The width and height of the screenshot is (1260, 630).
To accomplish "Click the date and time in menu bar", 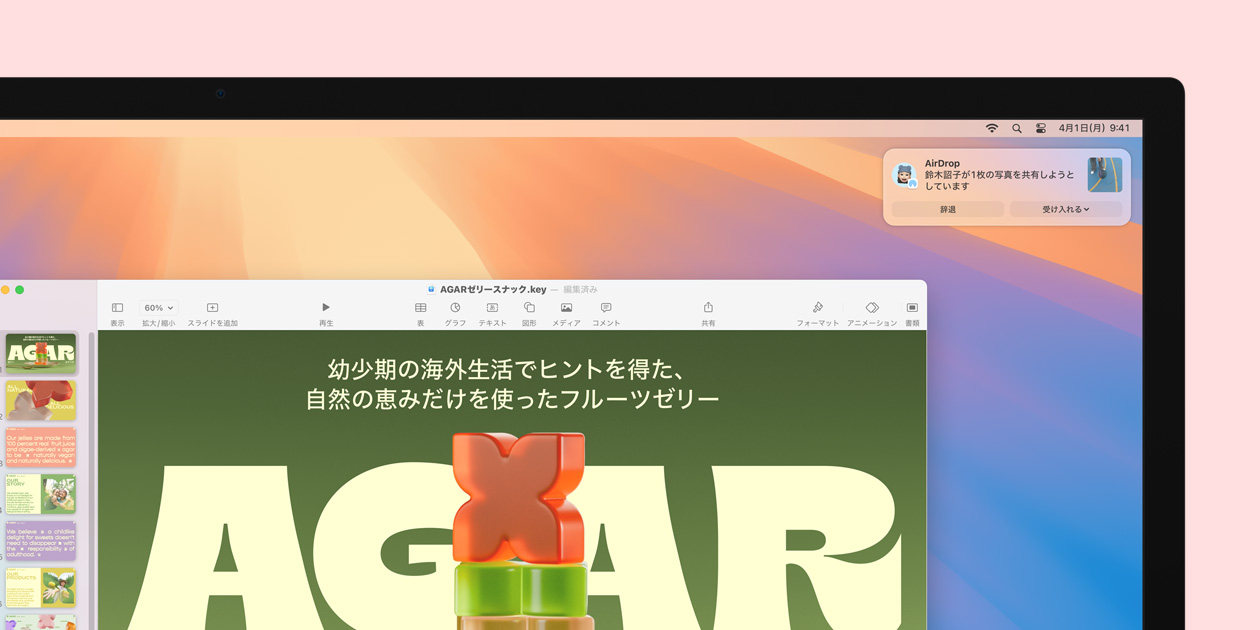I will (1094, 128).
